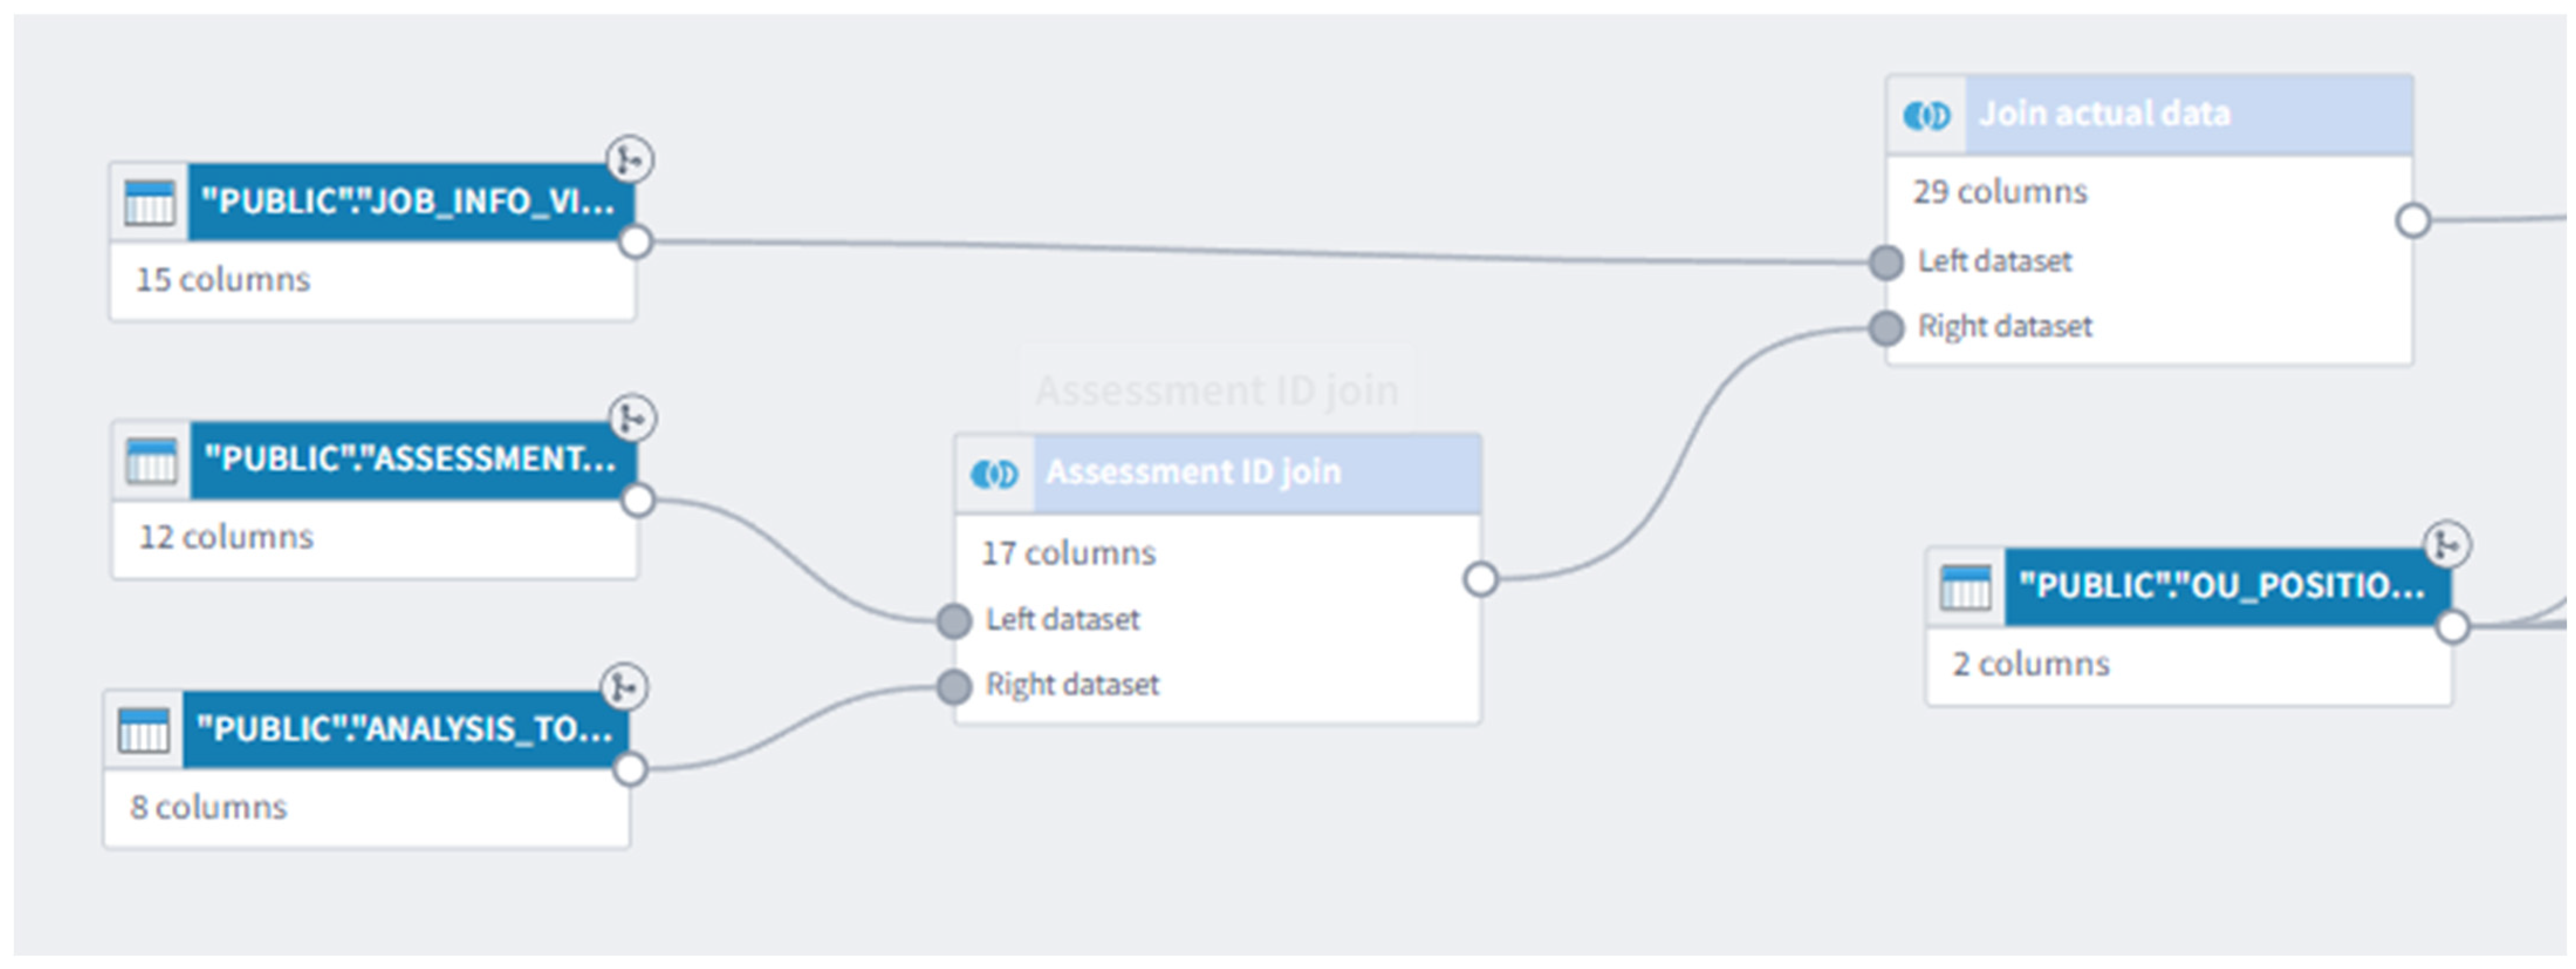Click the JOB_INFO_VI table dataset icon
This screenshot has height=969, width=2576.
(x=150, y=202)
